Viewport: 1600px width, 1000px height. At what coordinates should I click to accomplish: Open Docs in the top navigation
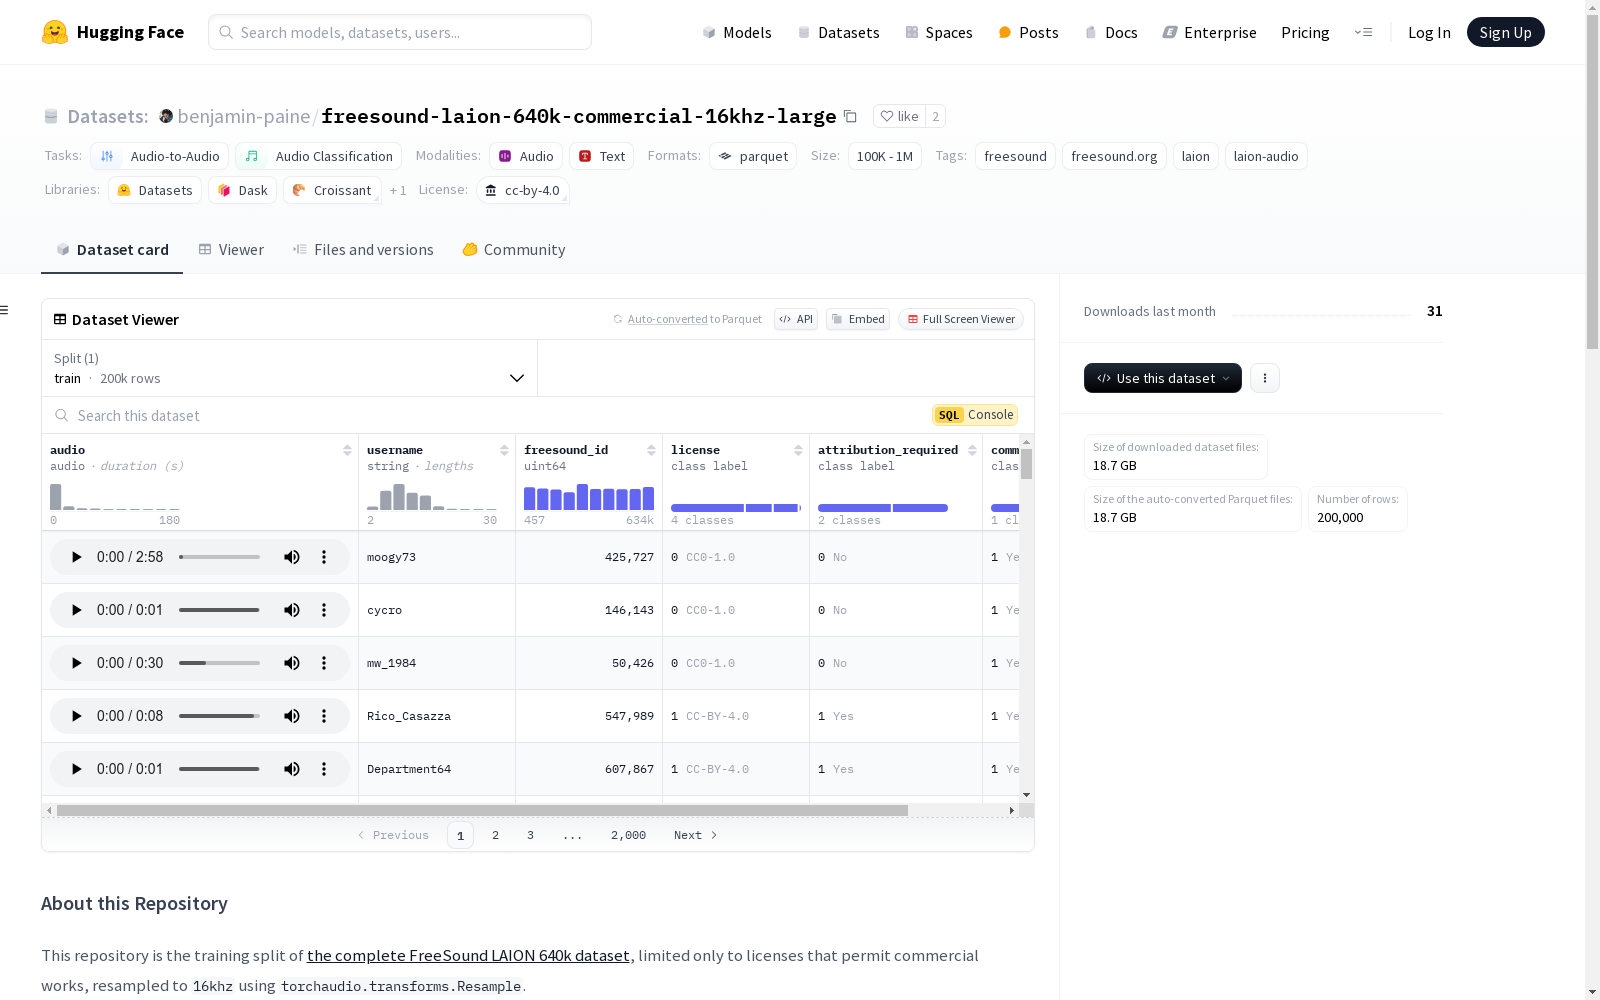(x=1111, y=32)
